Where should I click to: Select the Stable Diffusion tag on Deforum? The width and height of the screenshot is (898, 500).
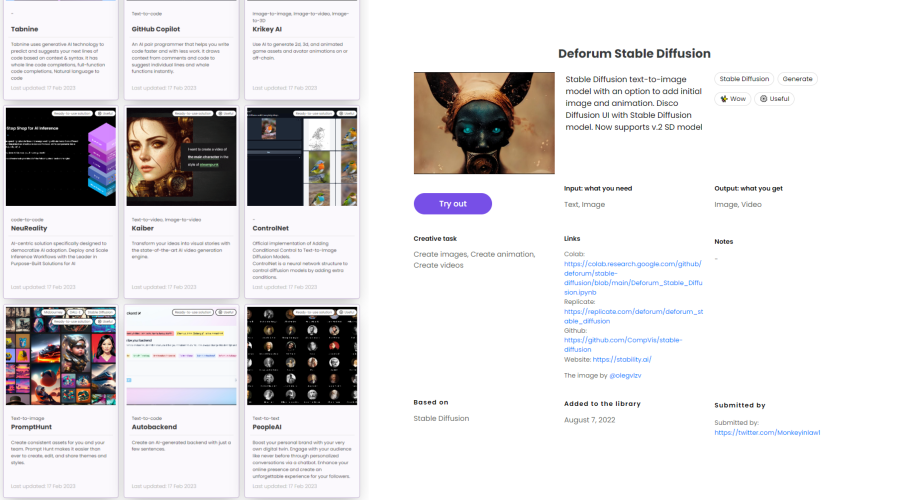[744, 79]
